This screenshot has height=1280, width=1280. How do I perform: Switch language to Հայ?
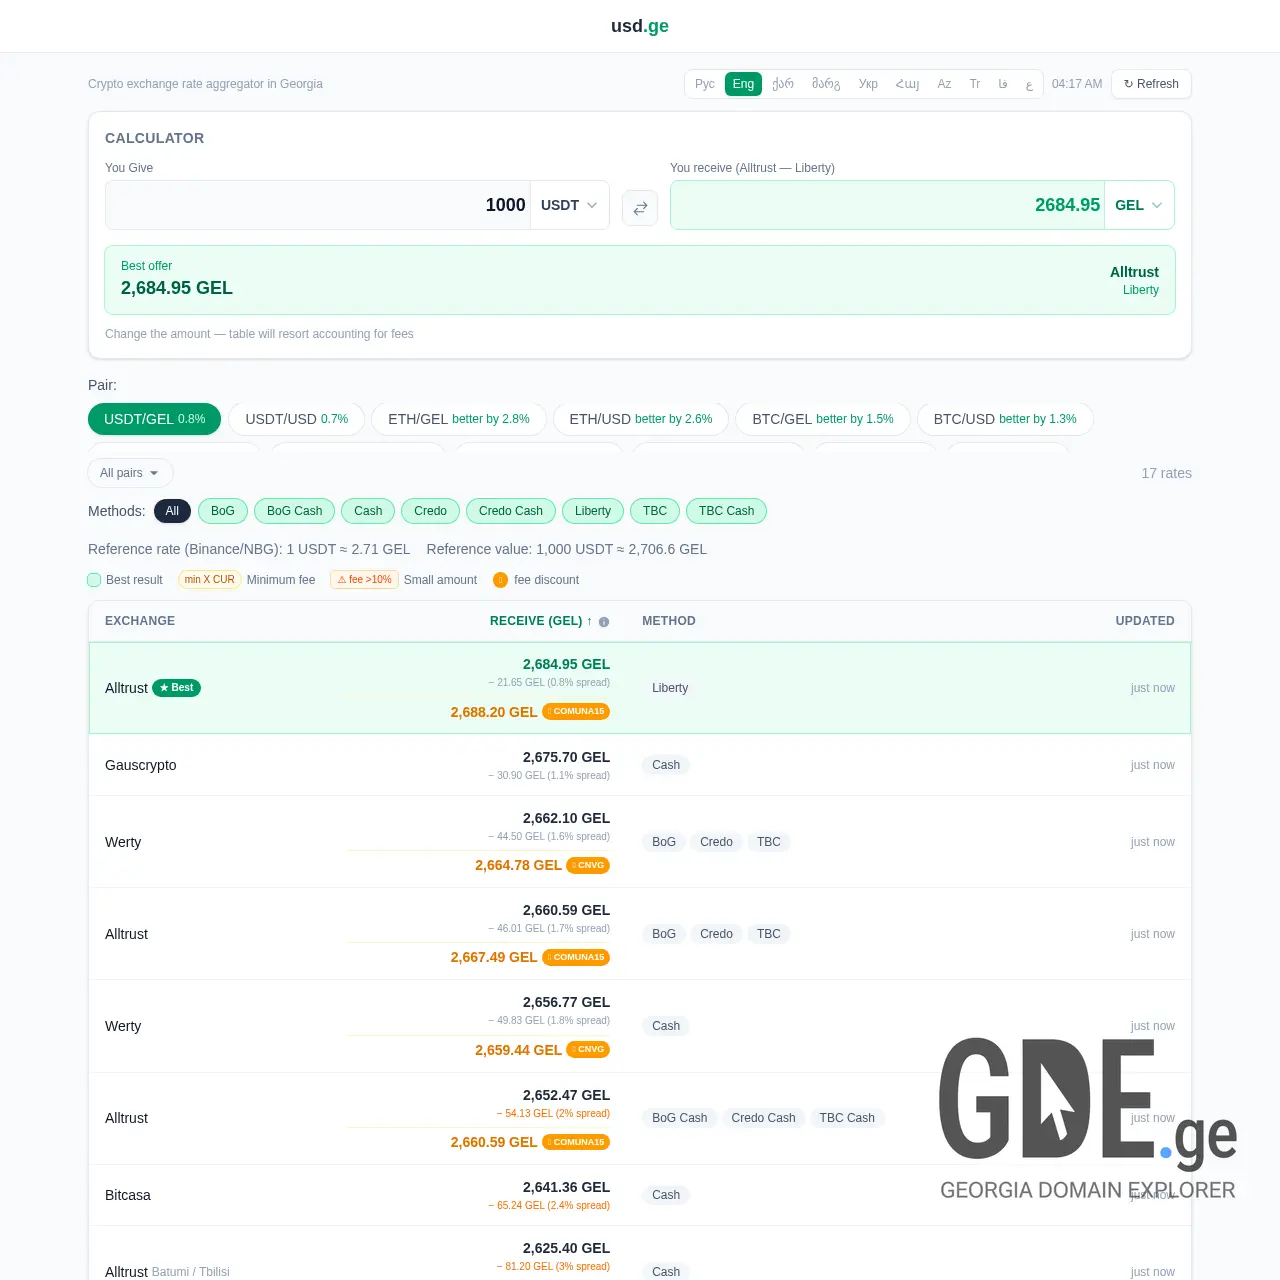click(907, 84)
